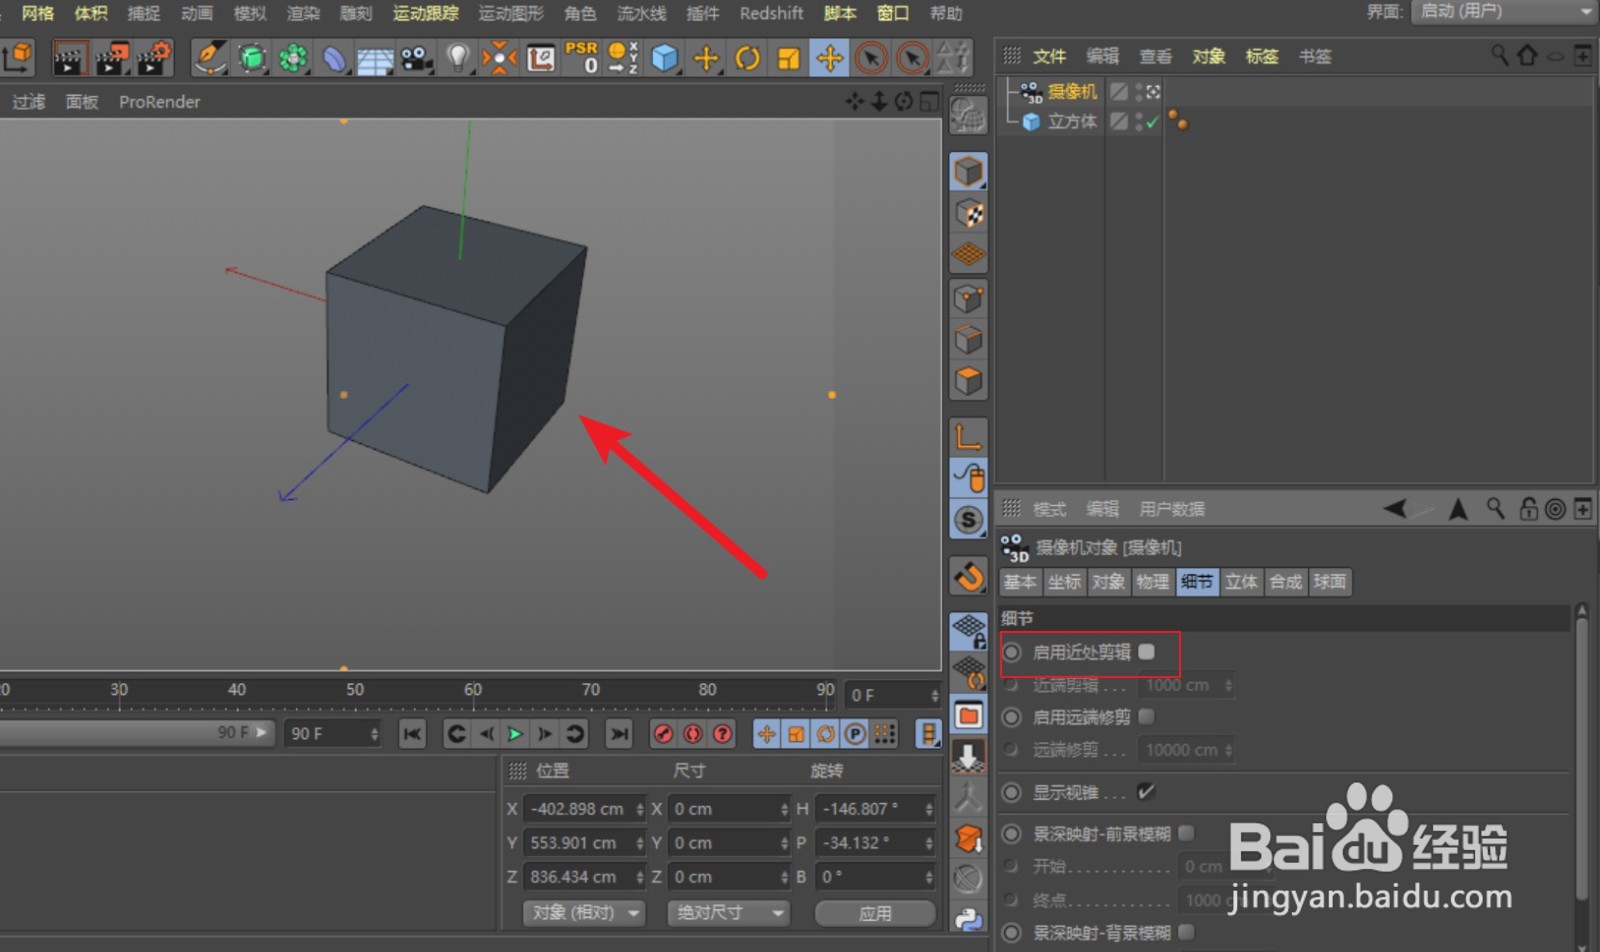
Task: Open 书签 object manager menu
Action: coord(1315,56)
